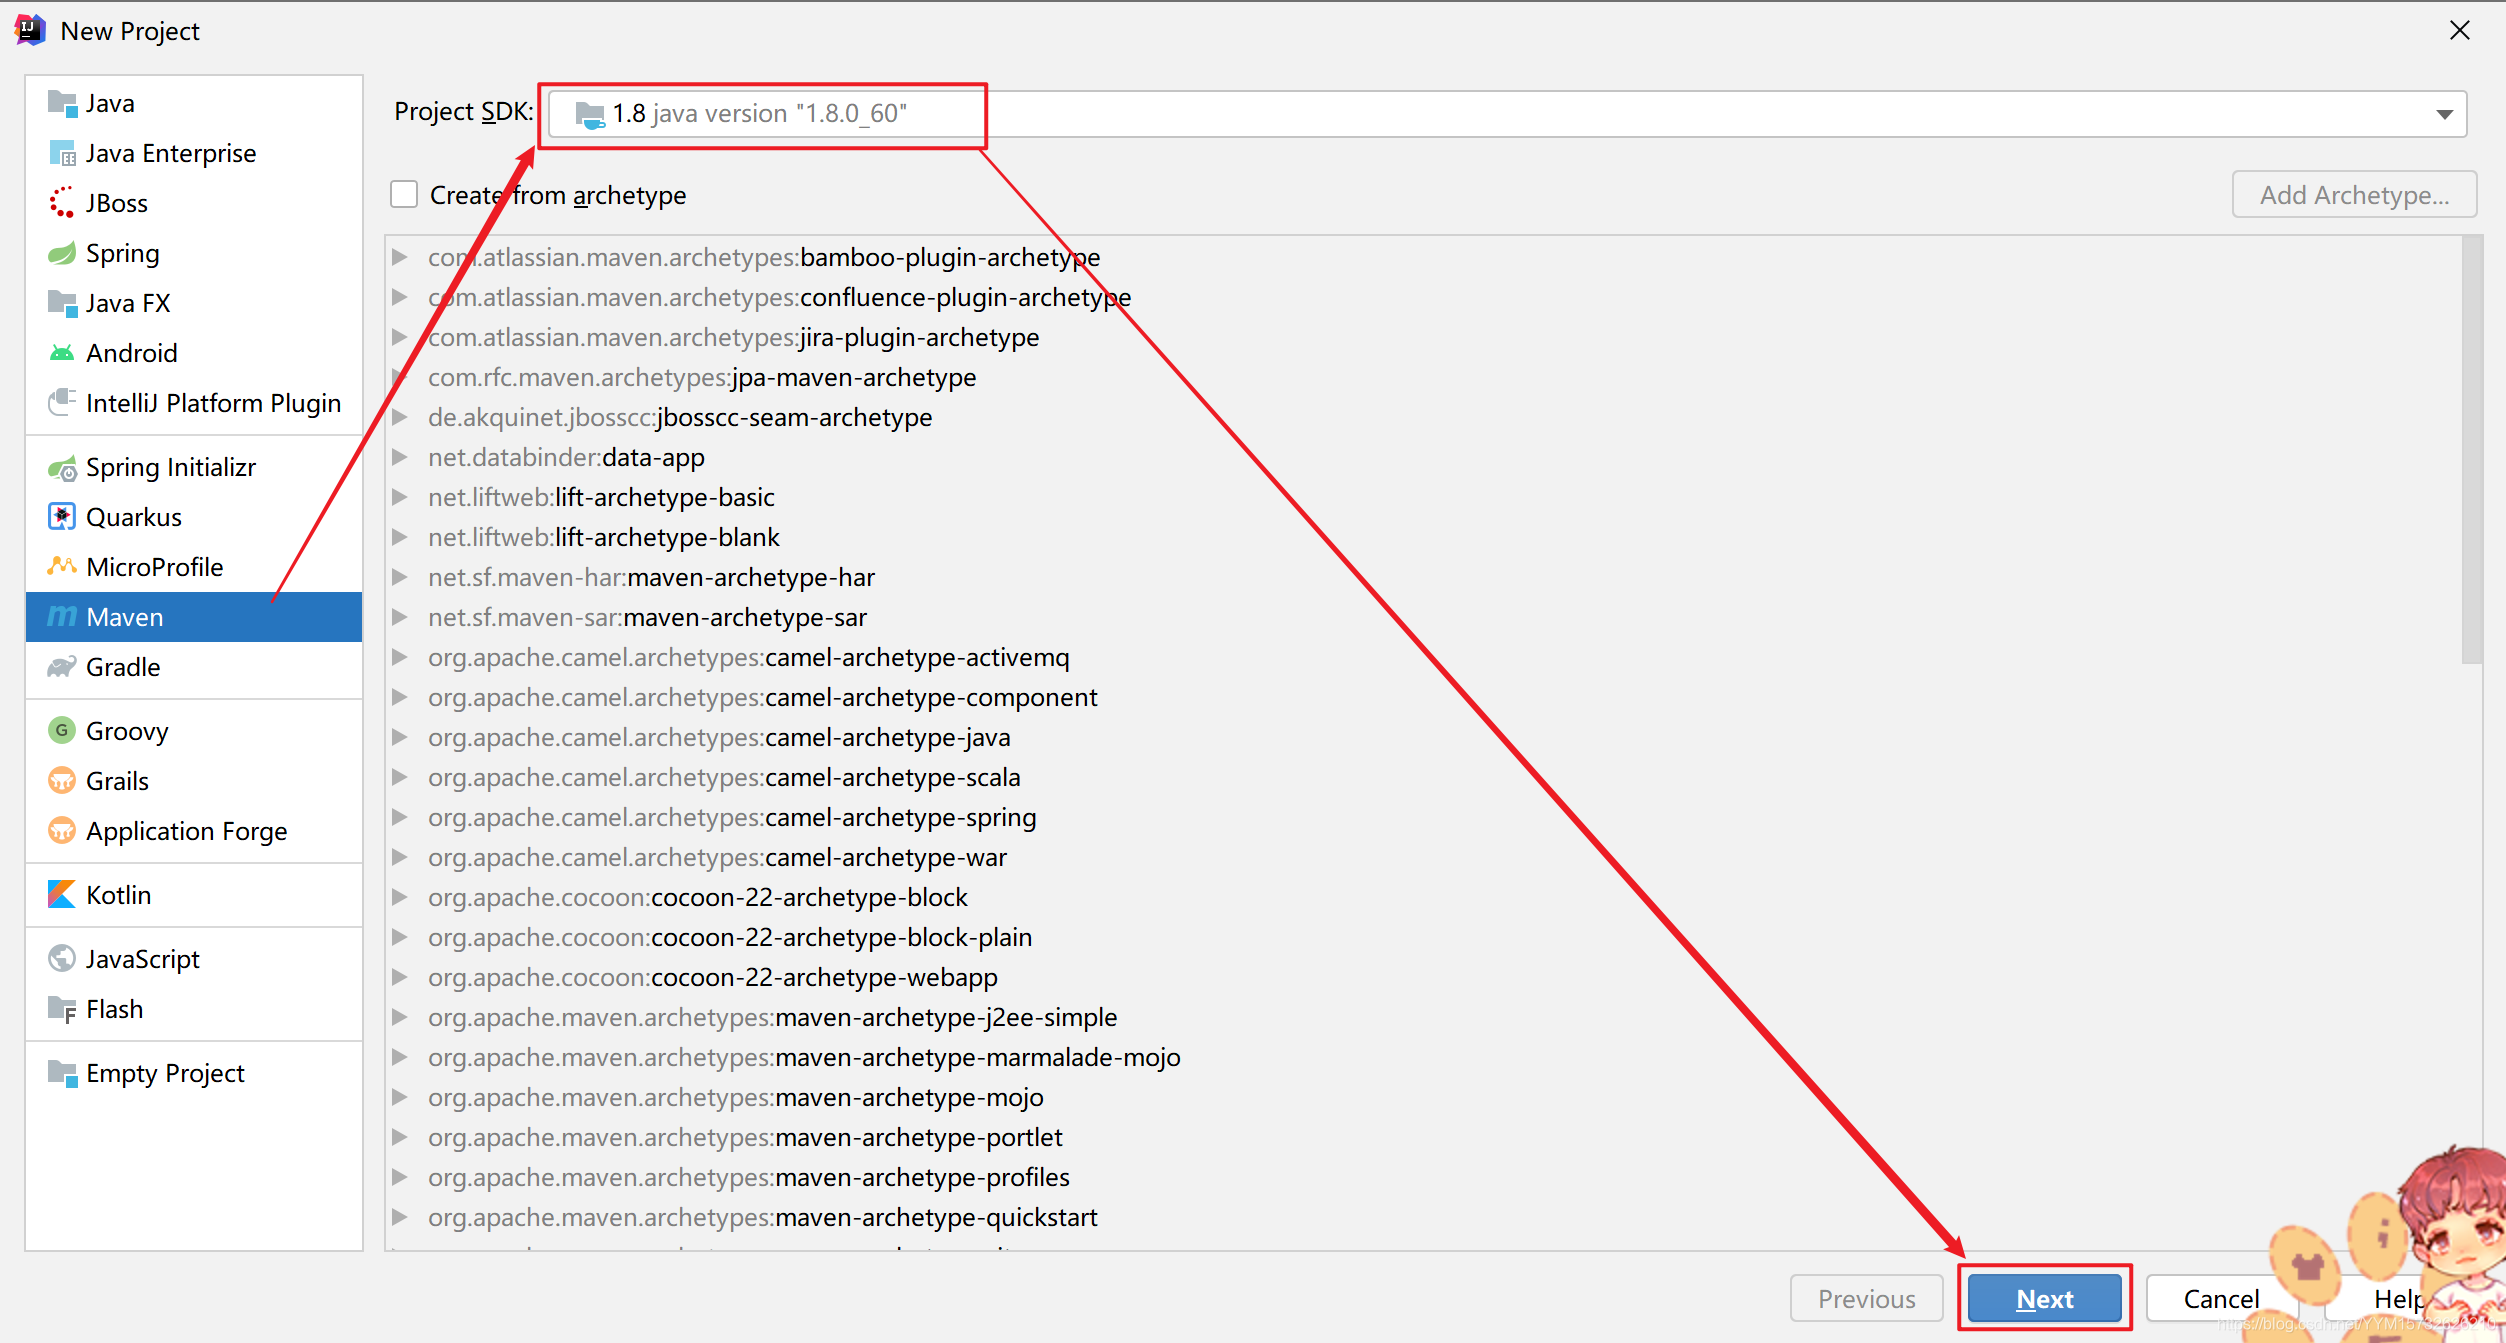Select the Spring project type
This screenshot has width=2506, height=1343.
point(194,253)
